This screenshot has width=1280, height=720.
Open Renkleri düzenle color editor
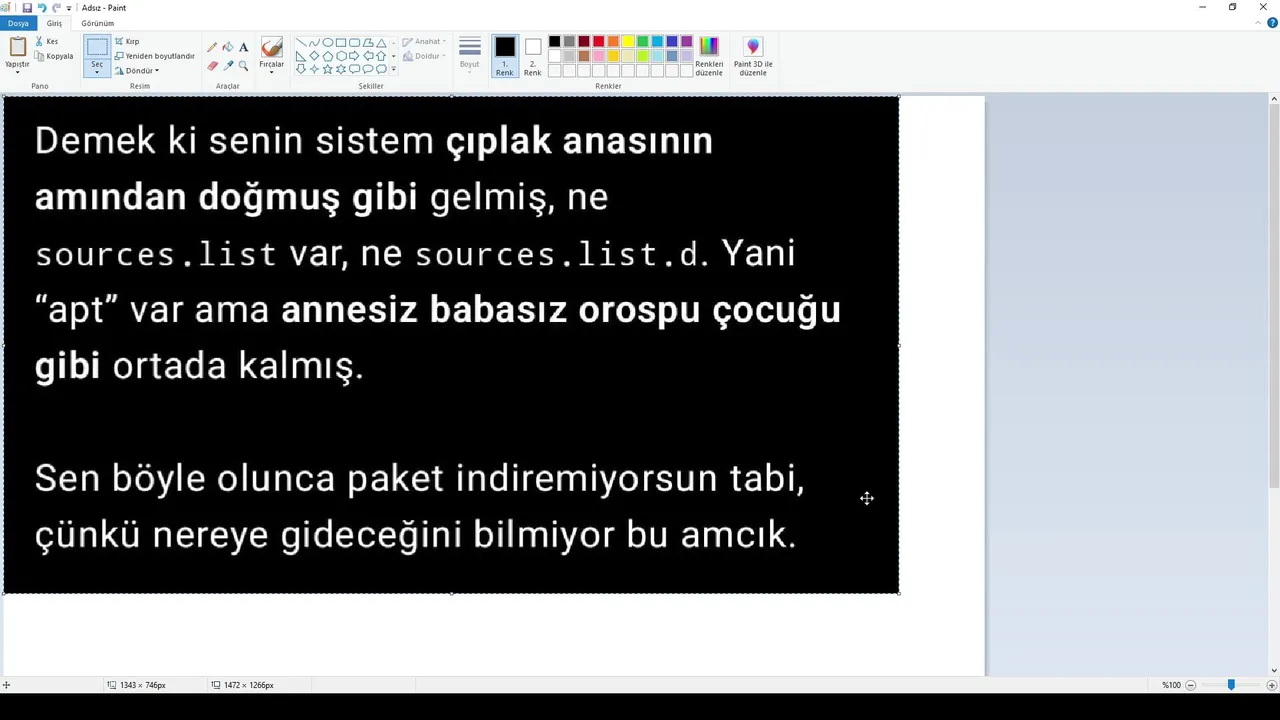coord(709,56)
